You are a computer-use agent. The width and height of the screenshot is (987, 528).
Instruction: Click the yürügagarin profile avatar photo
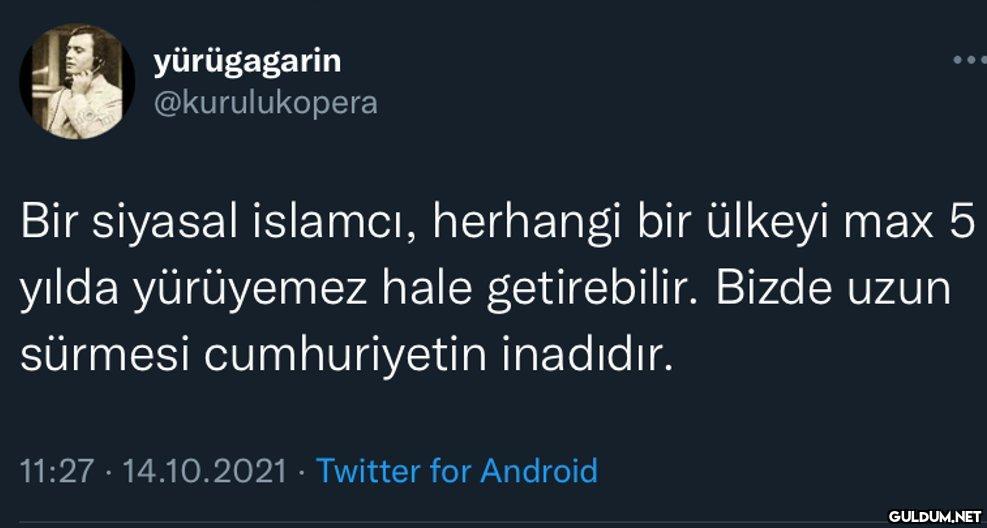point(77,82)
